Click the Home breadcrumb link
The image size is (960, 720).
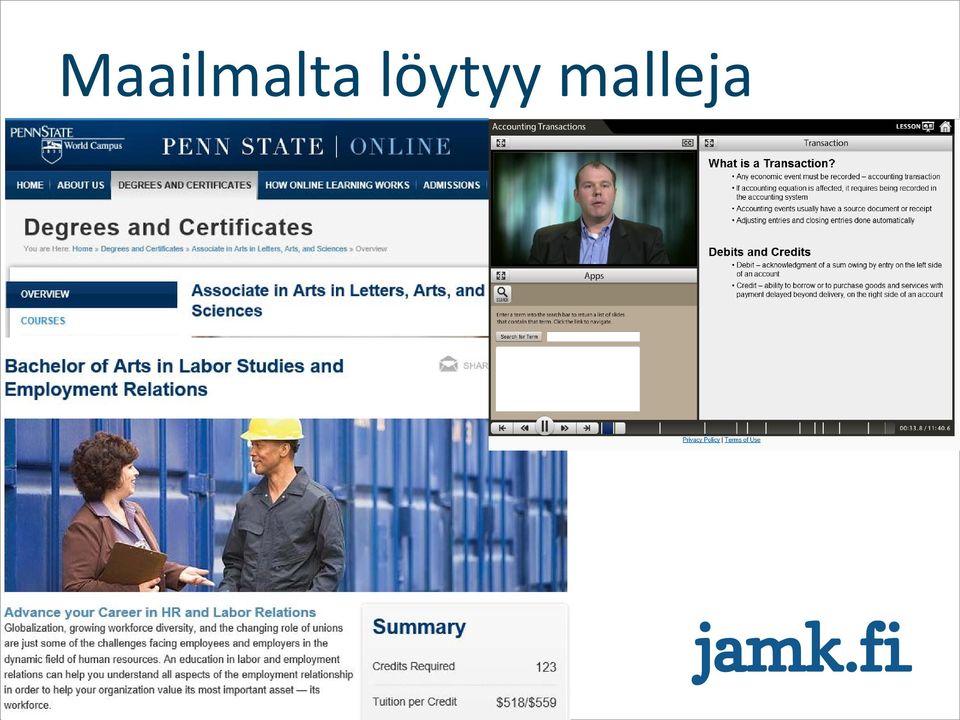[x=82, y=249]
